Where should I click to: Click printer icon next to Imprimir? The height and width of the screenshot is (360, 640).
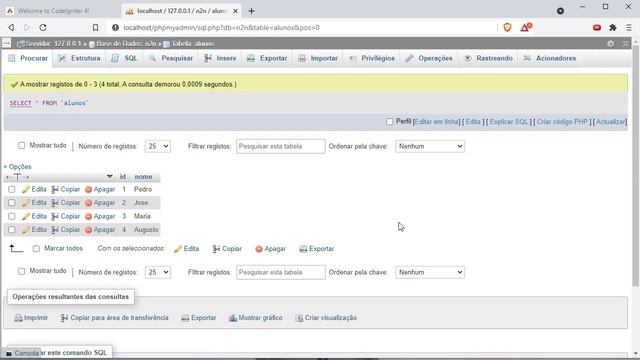tap(18, 318)
